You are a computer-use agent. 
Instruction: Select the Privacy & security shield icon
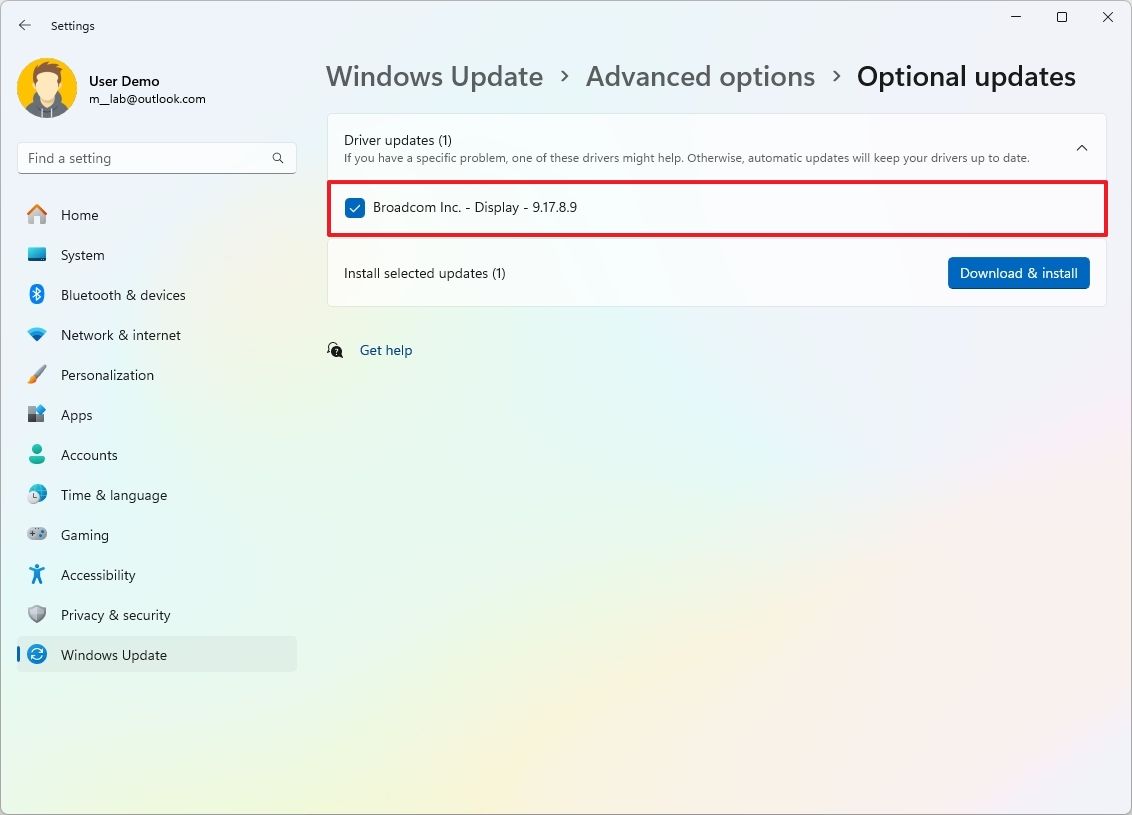37,615
